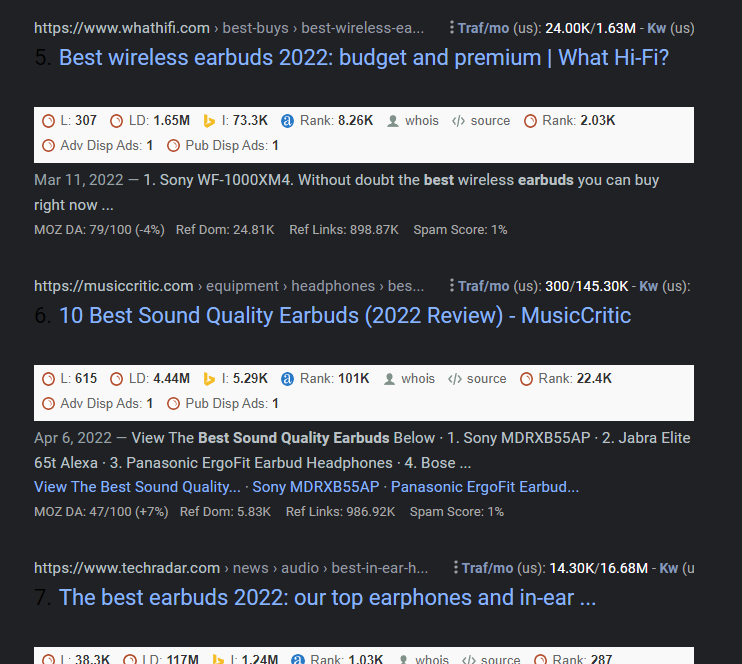The height and width of the screenshot is (664, 742).
Task: Click the I: 73.3K indexed pages value
Action: point(250,121)
